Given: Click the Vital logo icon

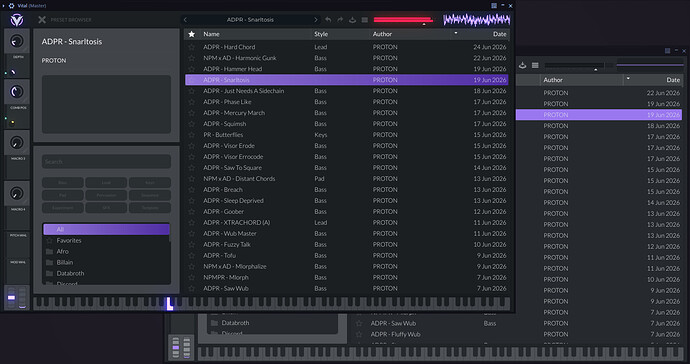Looking at the screenshot, I should coord(17,20).
